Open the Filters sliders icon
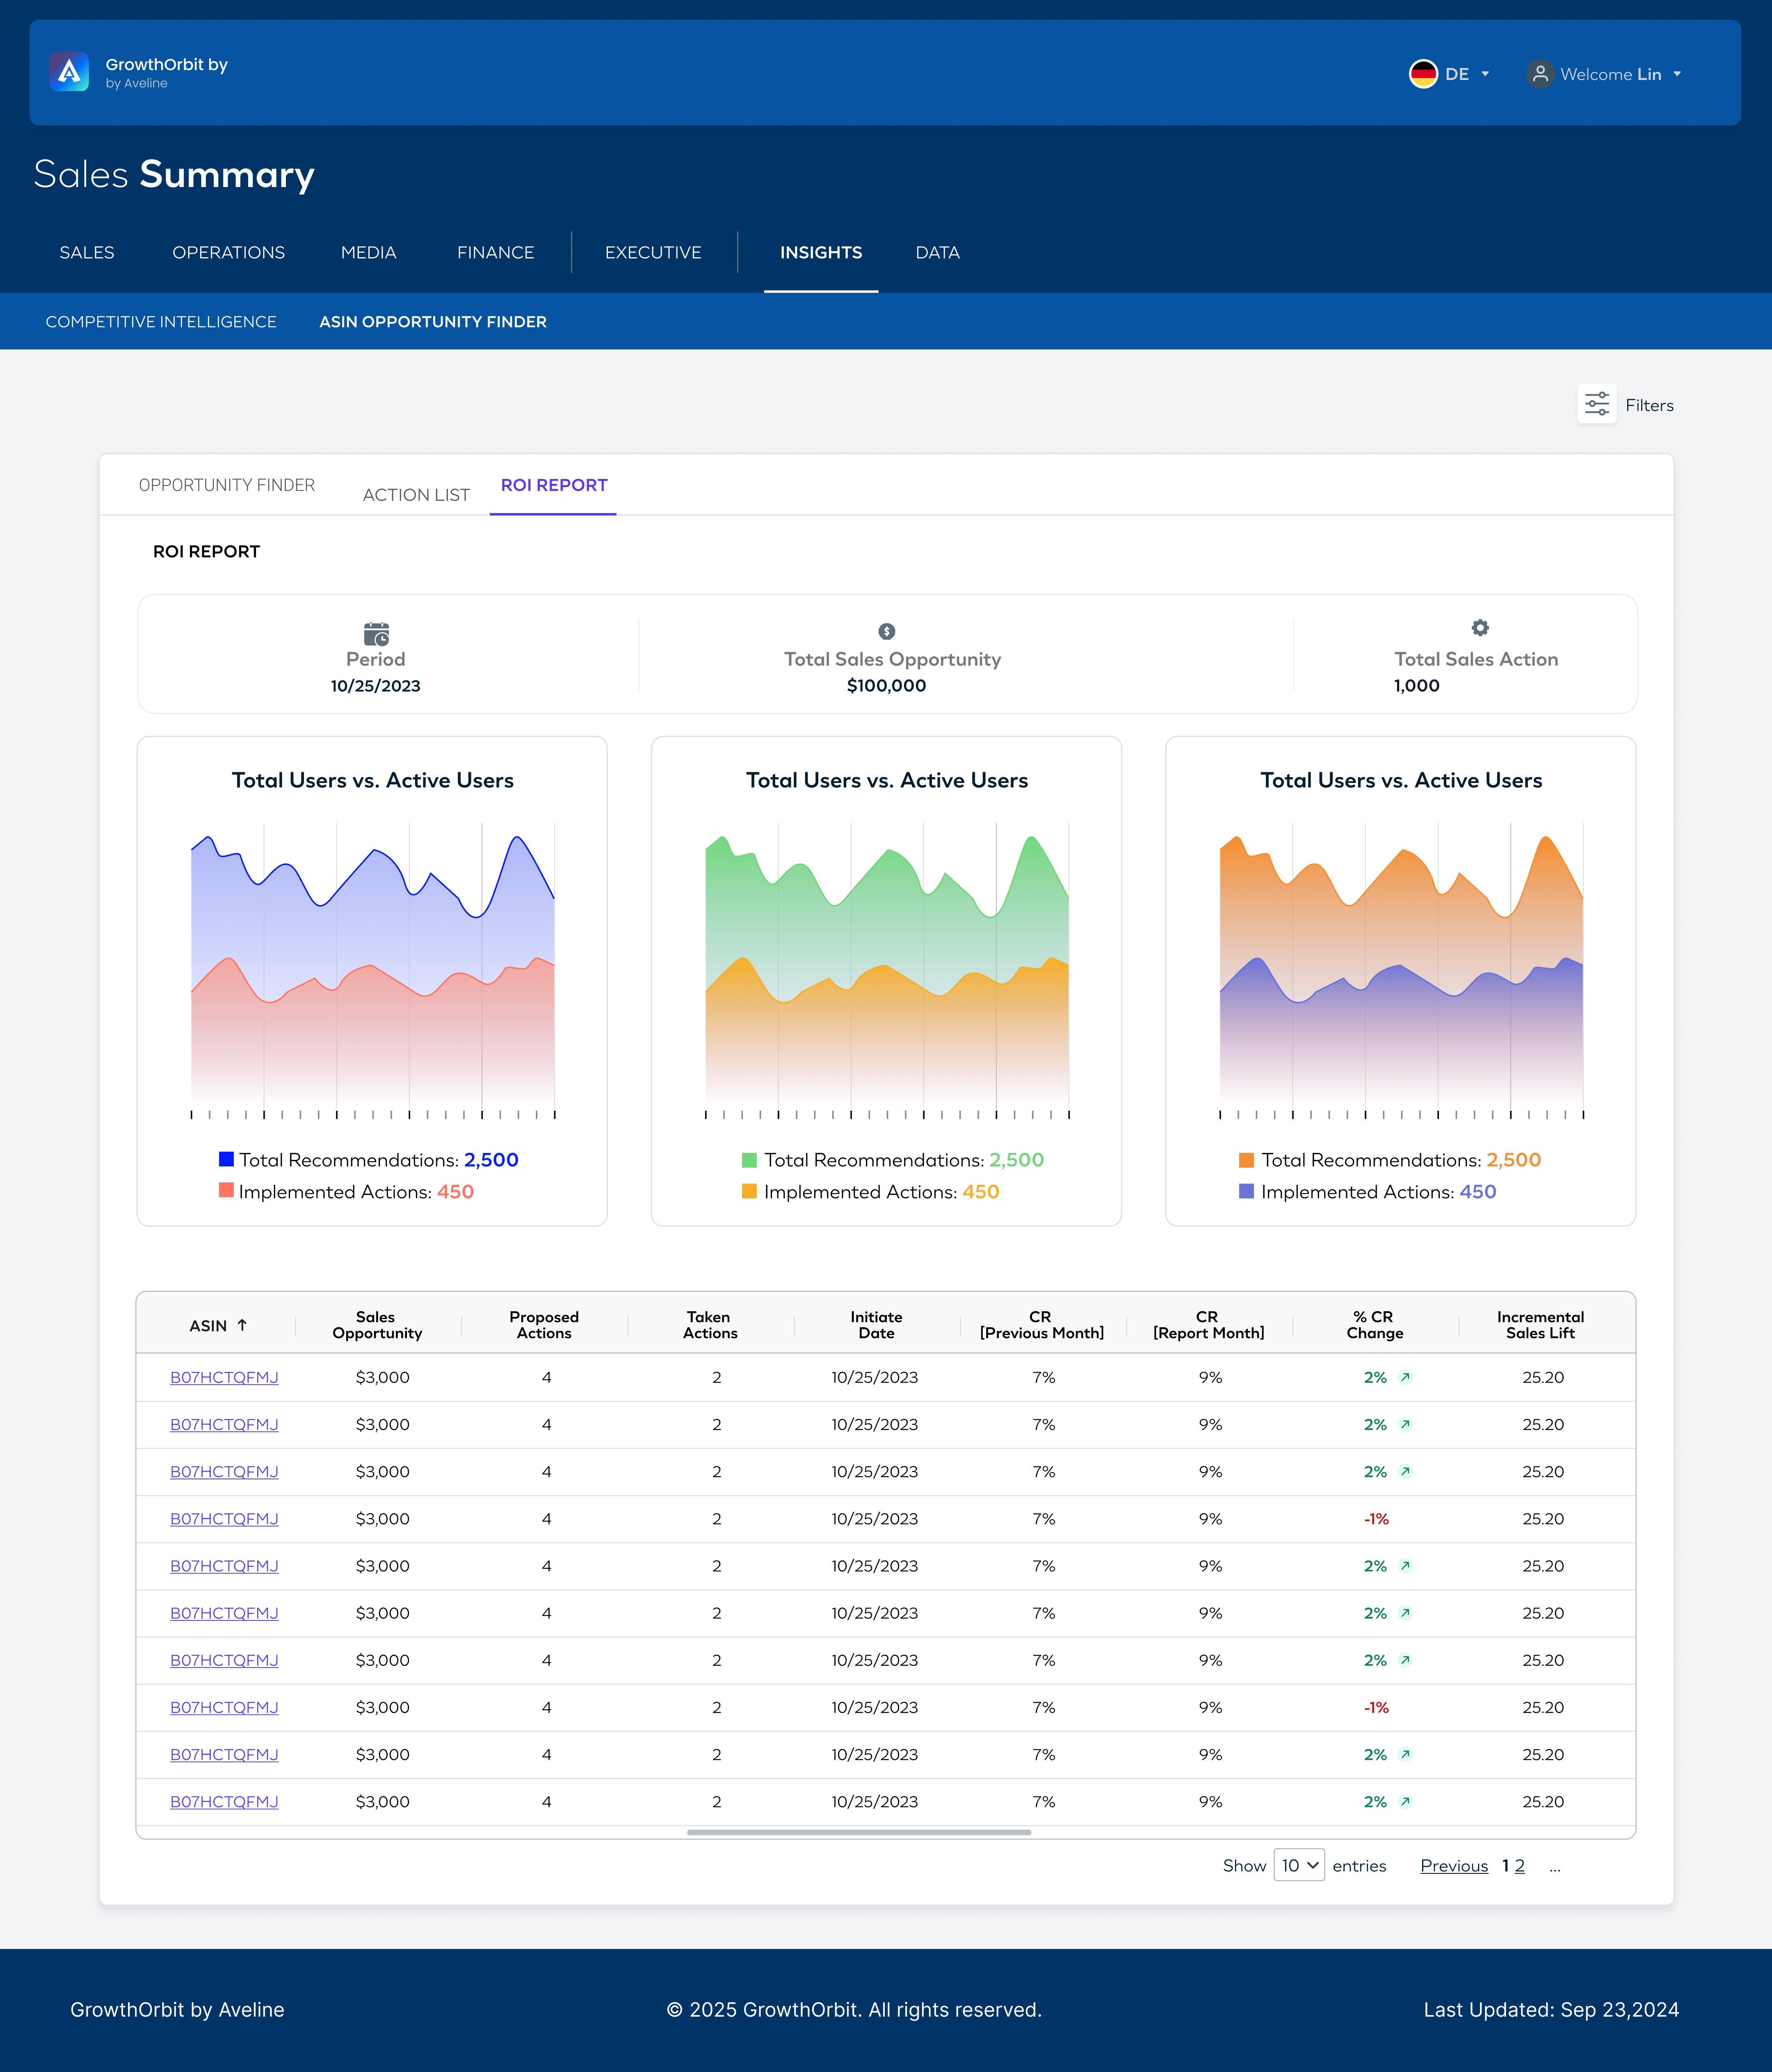This screenshot has width=1772, height=2072. click(x=1596, y=404)
